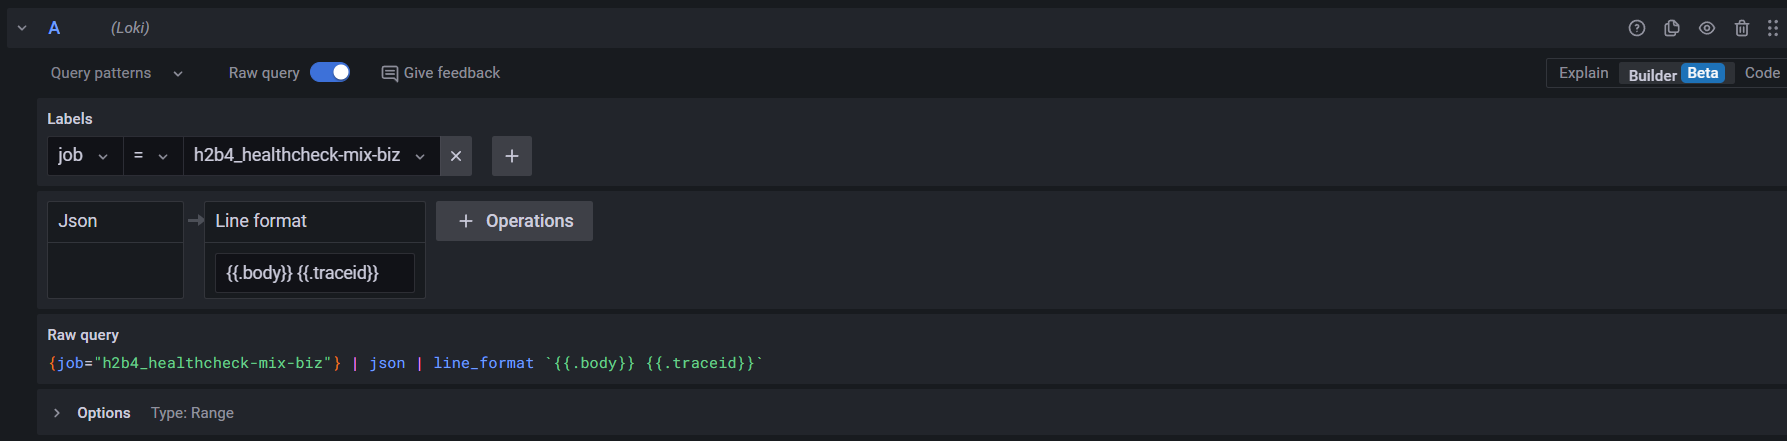Viewport: 1787px width, 441px height.
Task: Open the h2b4_healthcheck-mix-biz value dropdown
Action: click(x=310, y=156)
